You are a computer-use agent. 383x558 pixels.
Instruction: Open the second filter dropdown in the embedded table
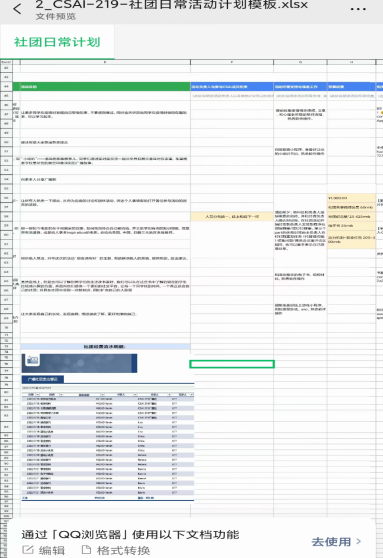(x=61, y=395)
